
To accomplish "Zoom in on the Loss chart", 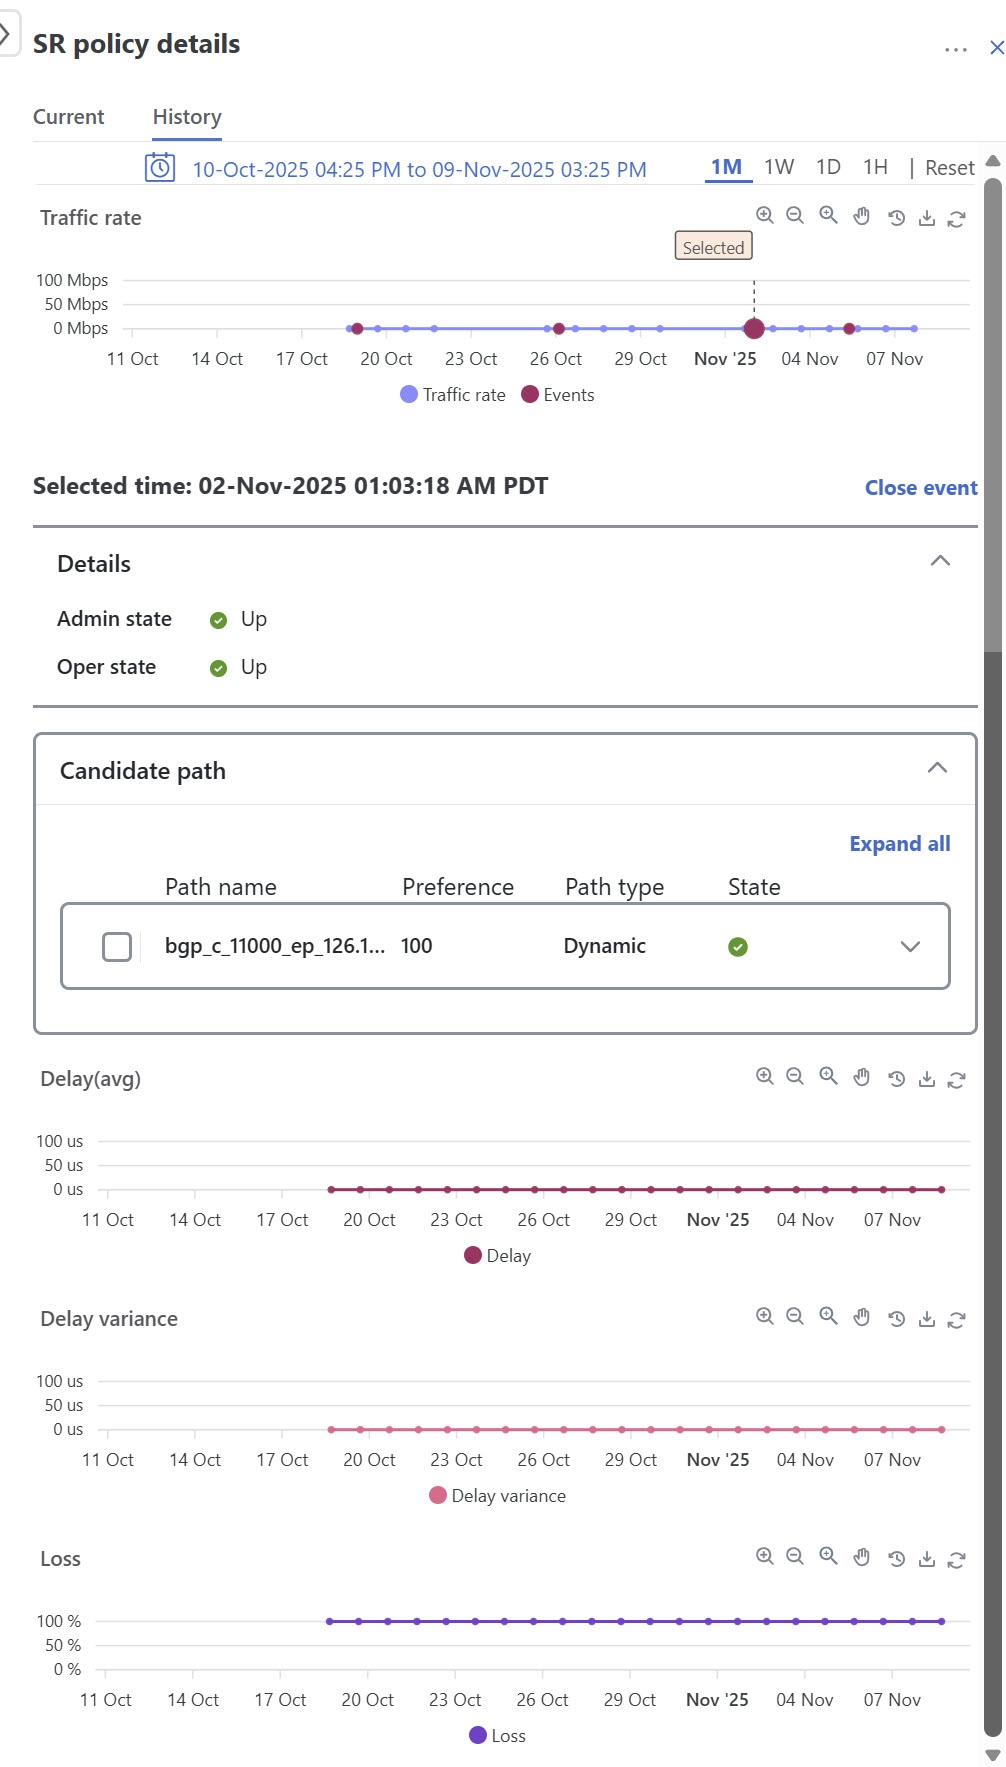I will tap(765, 1556).
